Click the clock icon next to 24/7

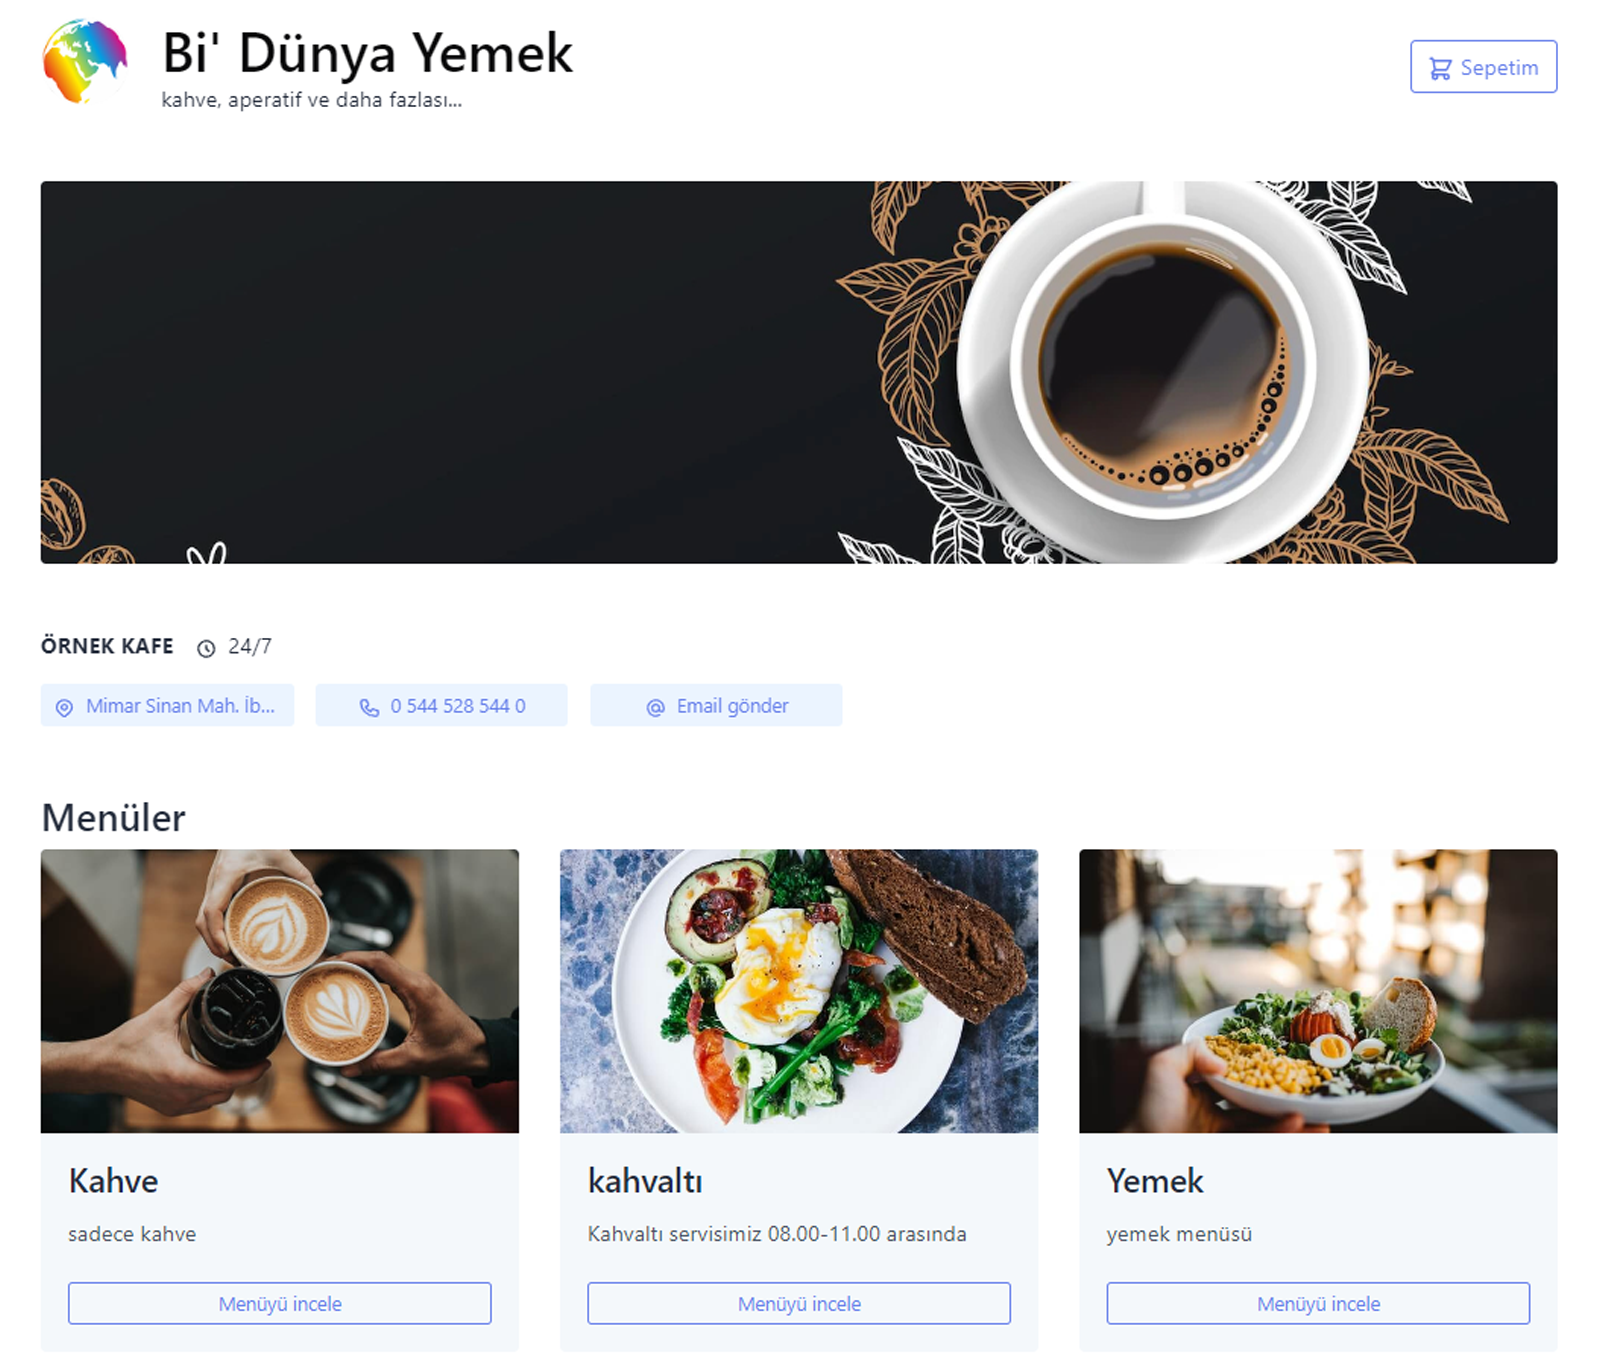pos(206,648)
